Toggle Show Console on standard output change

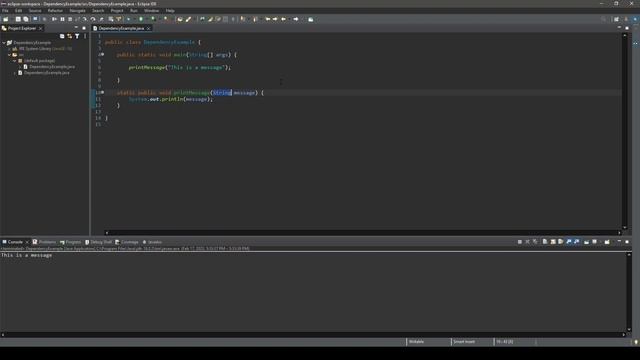pos(569,242)
